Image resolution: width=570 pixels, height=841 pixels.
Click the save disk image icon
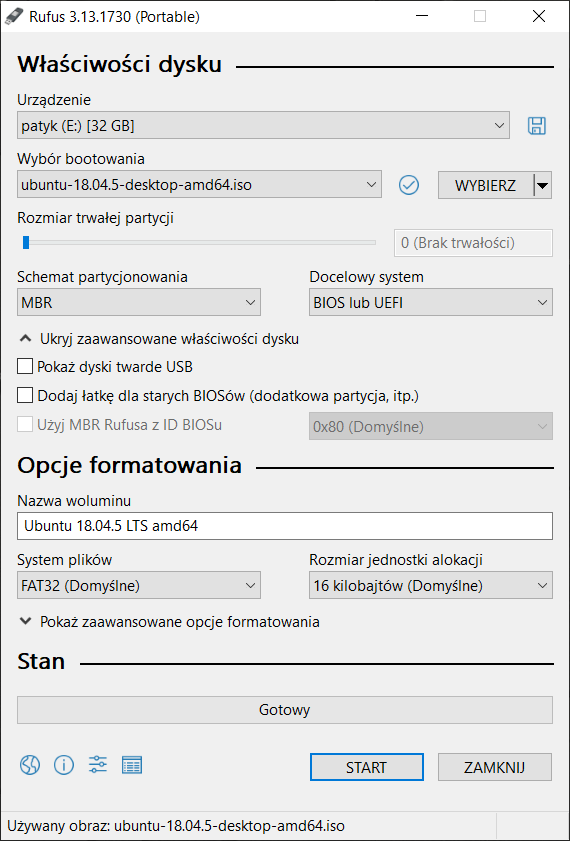pos(537,126)
